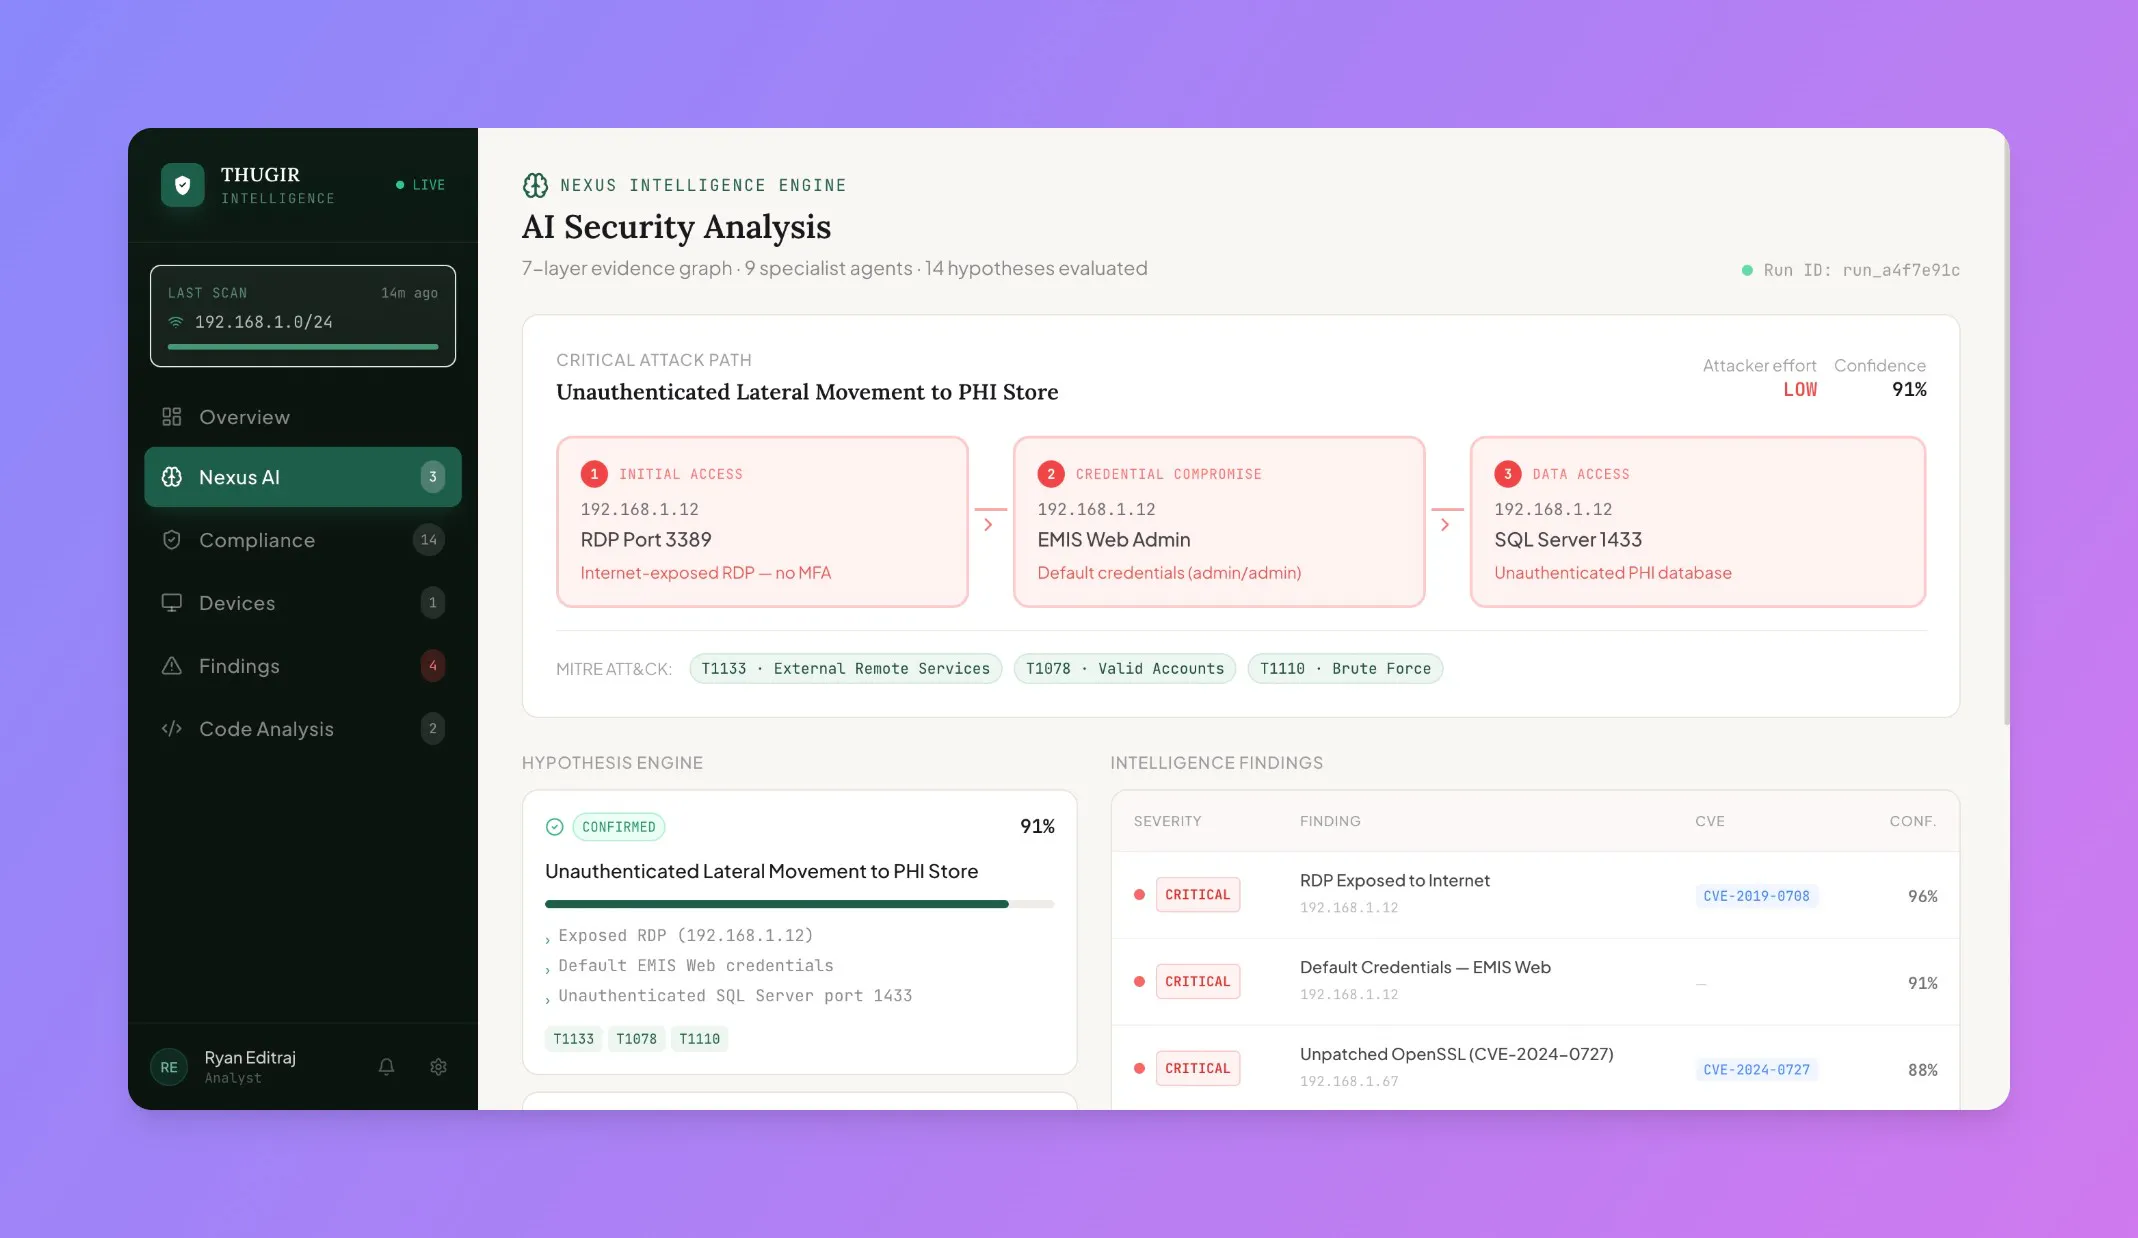Image resolution: width=2138 pixels, height=1238 pixels.
Task: Click red severity dot in Unpatched OpenSSL row
Action: tap(1139, 1068)
